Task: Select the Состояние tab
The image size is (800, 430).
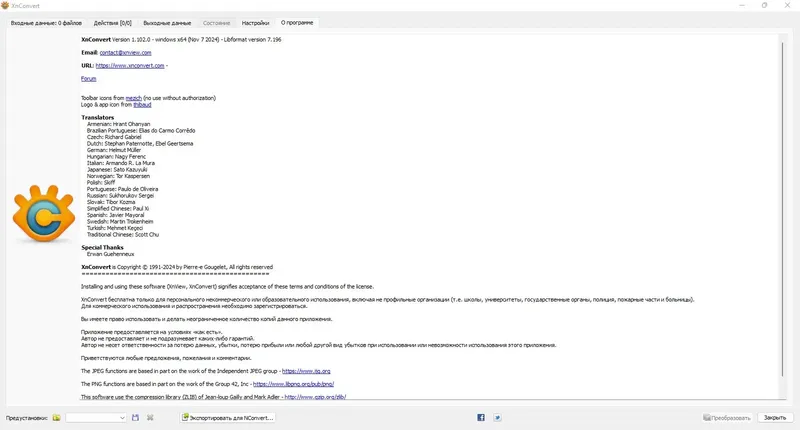Action: click(x=216, y=23)
